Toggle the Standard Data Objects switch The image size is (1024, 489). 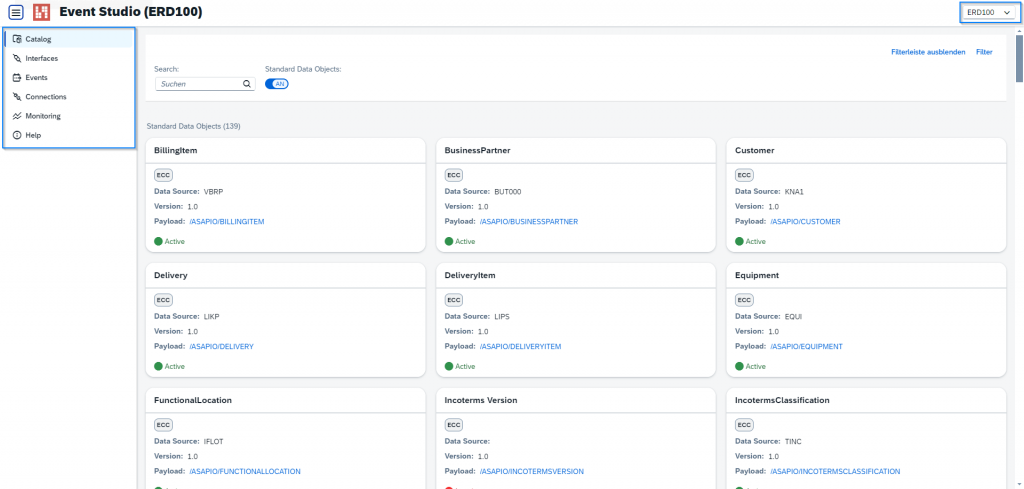(x=276, y=84)
